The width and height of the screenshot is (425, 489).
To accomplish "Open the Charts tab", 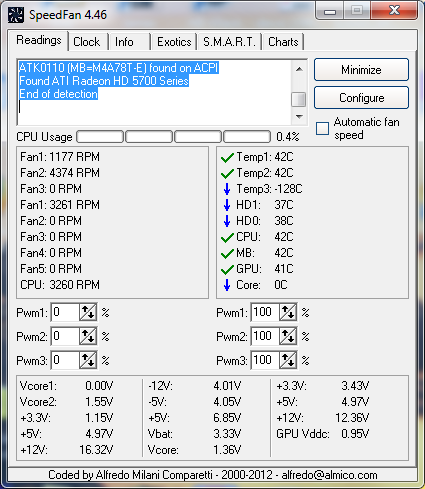I will (x=283, y=42).
